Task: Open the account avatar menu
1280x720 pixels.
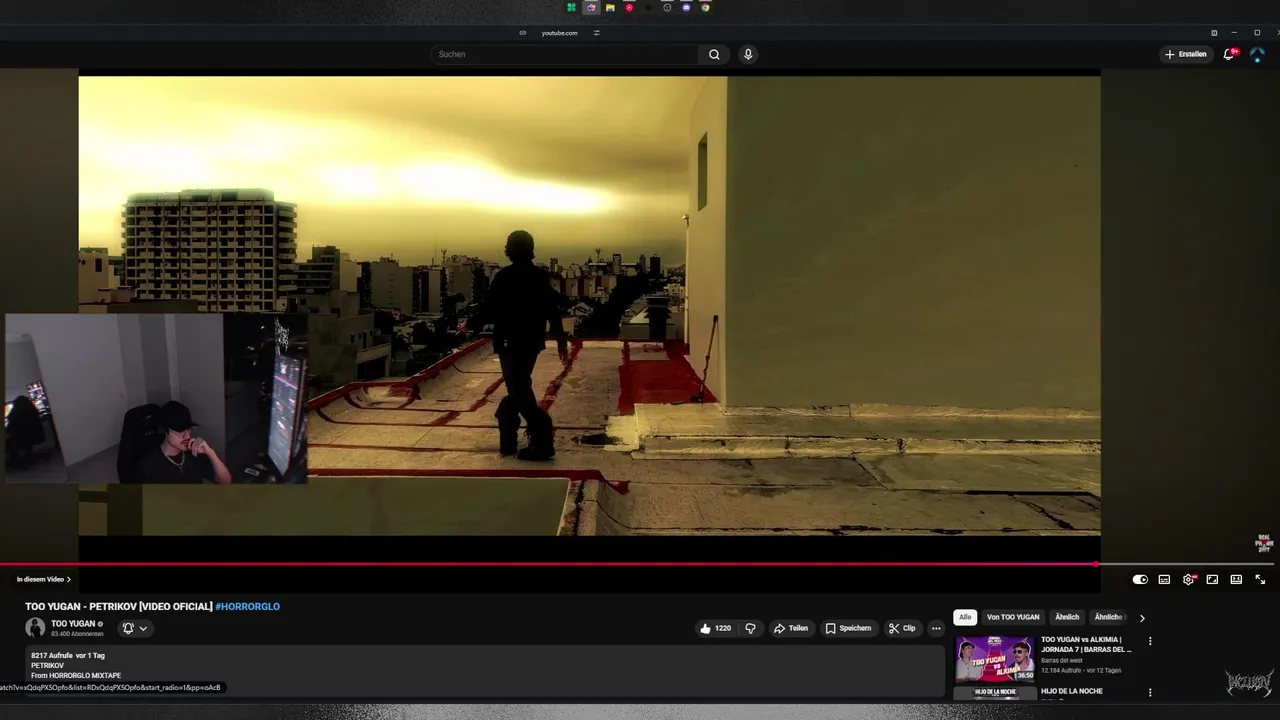Action: click(x=1258, y=54)
